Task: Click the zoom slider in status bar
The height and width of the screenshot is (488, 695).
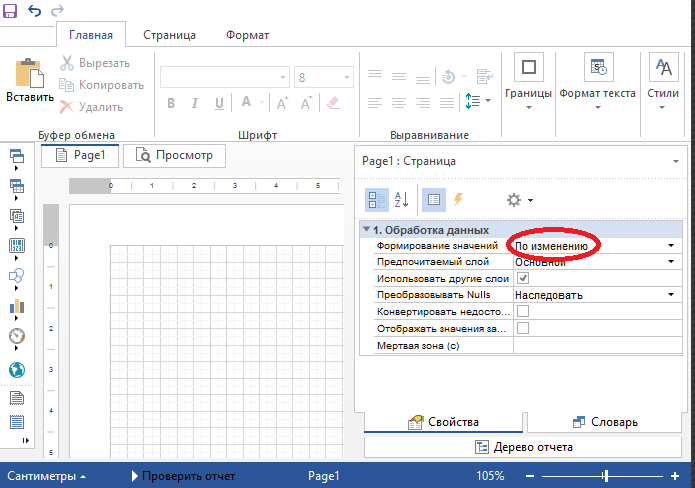Action: click(604, 476)
